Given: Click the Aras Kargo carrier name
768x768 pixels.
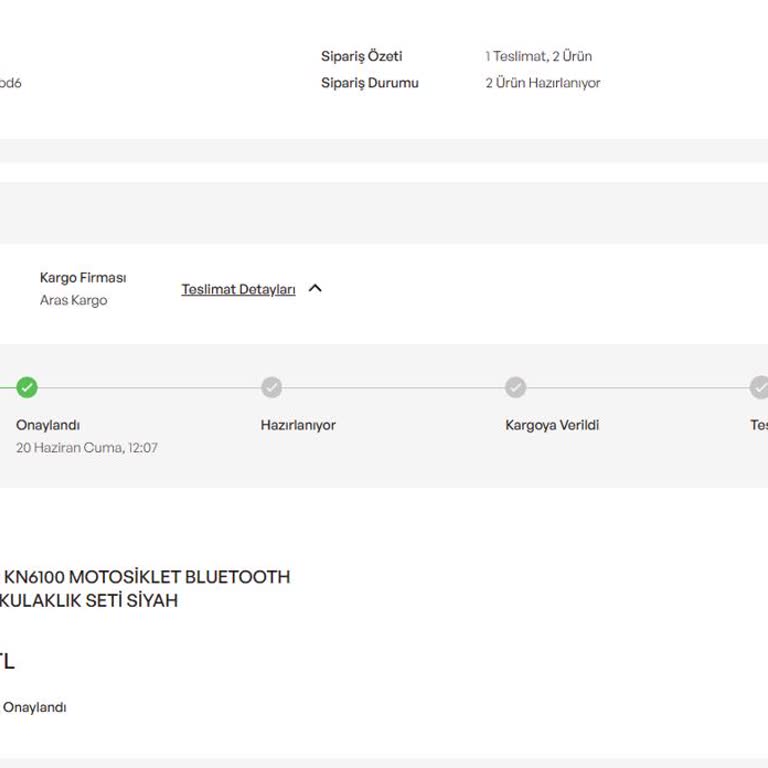Looking at the screenshot, I should tap(73, 300).
